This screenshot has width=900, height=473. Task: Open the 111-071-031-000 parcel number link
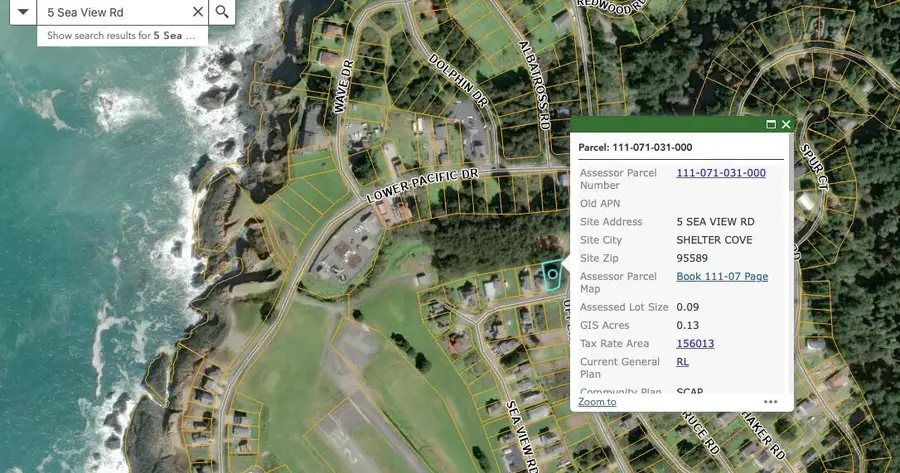[721, 173]
